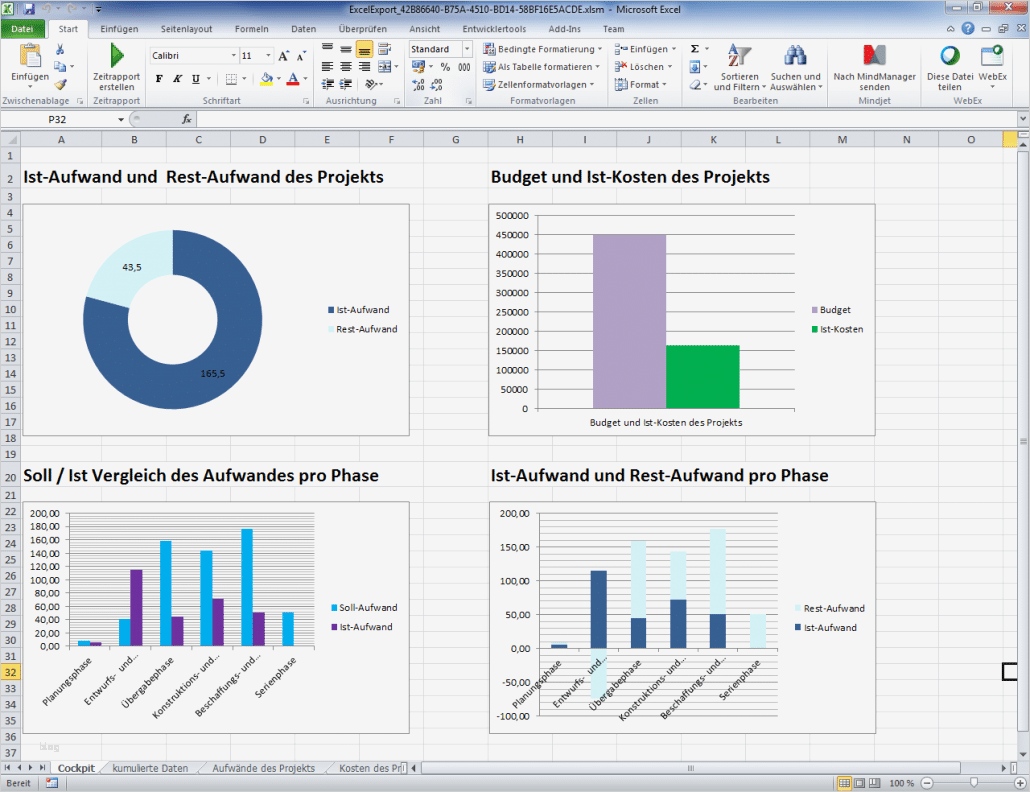1030x792 pixels.
Task: Click the WebEx ribbon button
Action: point(992,68)
